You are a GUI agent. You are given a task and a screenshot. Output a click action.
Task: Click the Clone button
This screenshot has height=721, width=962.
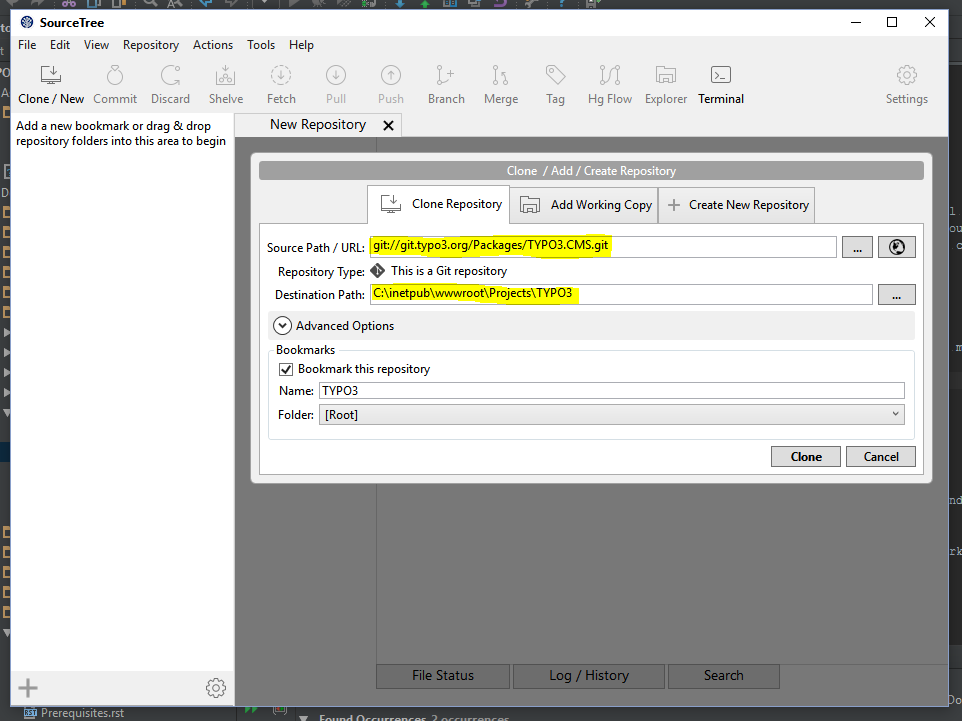coord(806,457)
